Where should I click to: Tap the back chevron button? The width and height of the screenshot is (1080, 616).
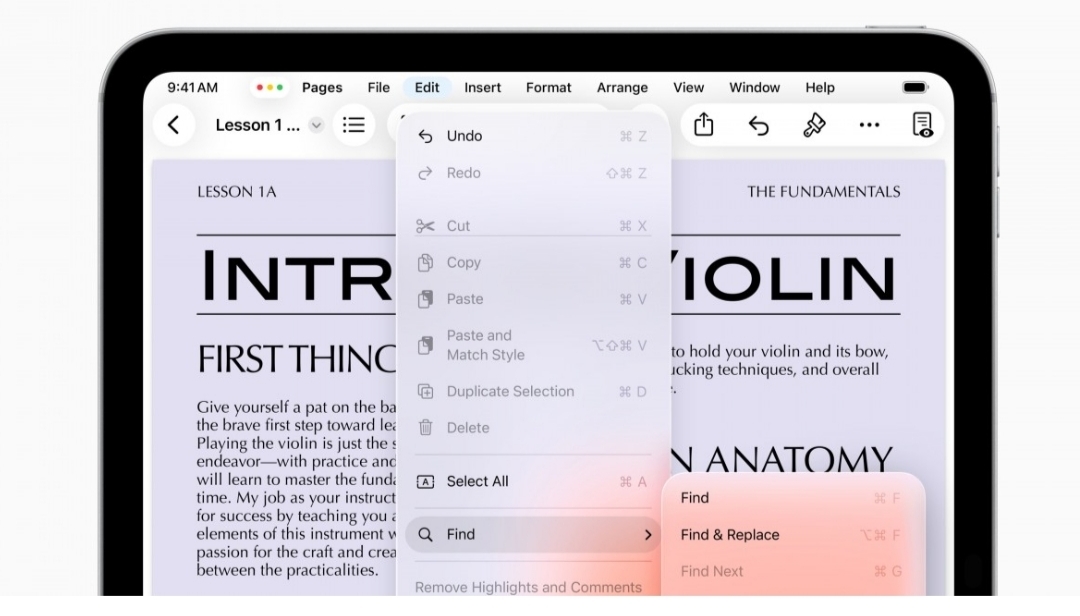[x=174, y=125]
